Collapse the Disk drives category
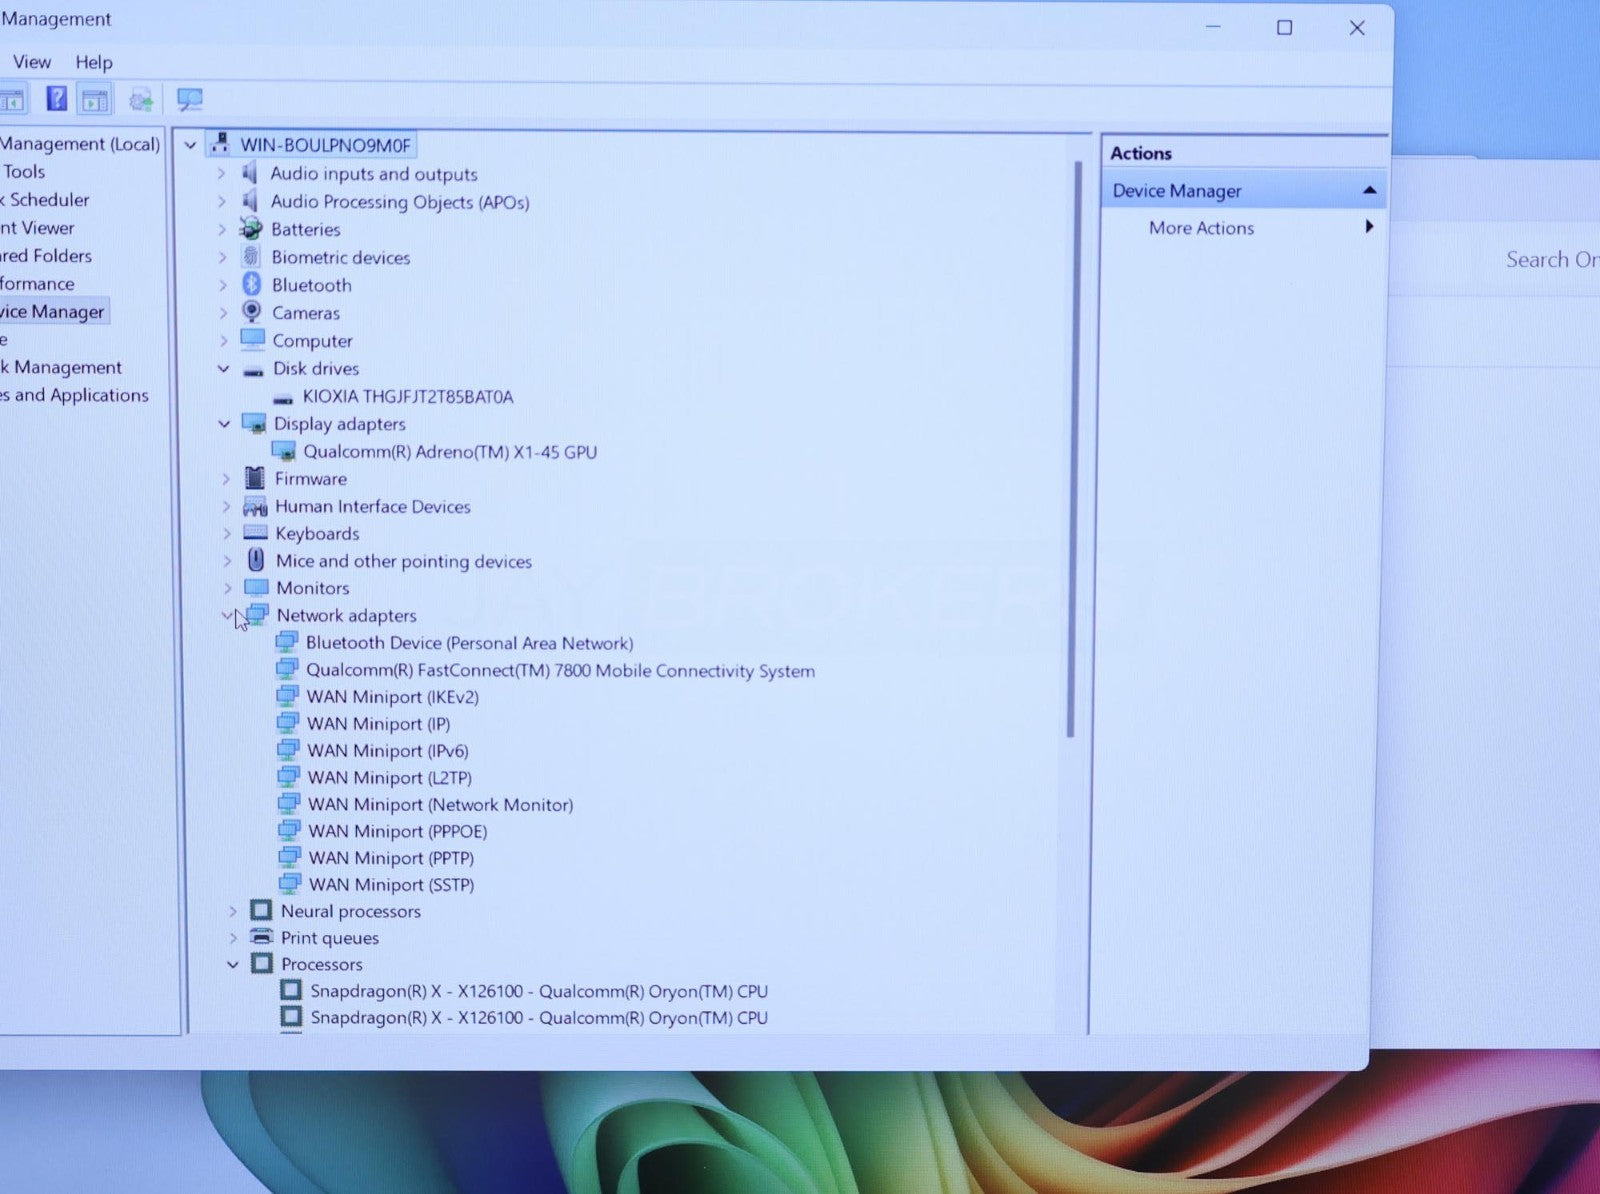Viewport: 1600px width, 1194px height. [224, 369]
